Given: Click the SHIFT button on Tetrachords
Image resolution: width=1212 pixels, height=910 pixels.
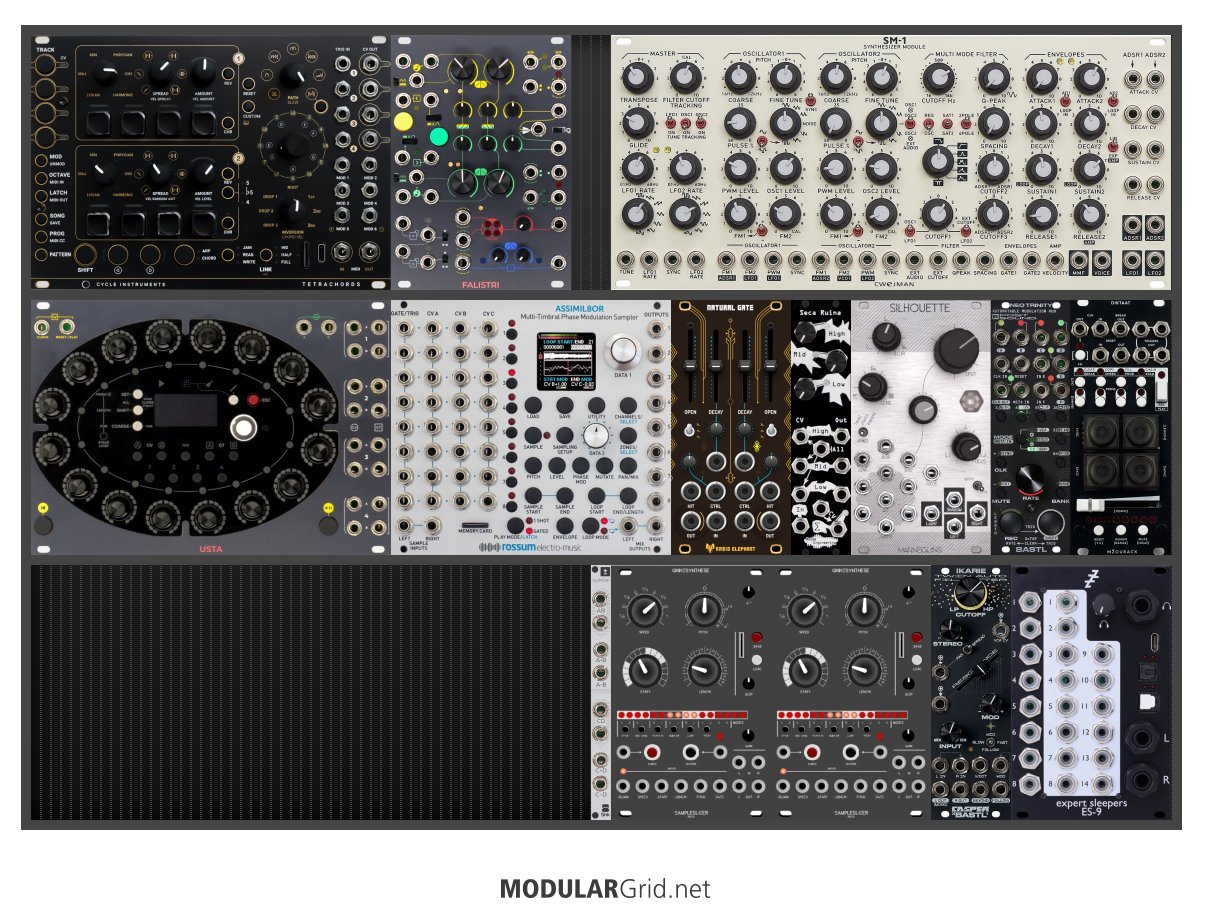Looking at the screenshot, I should pyautogui.click(x=85, y=254).
